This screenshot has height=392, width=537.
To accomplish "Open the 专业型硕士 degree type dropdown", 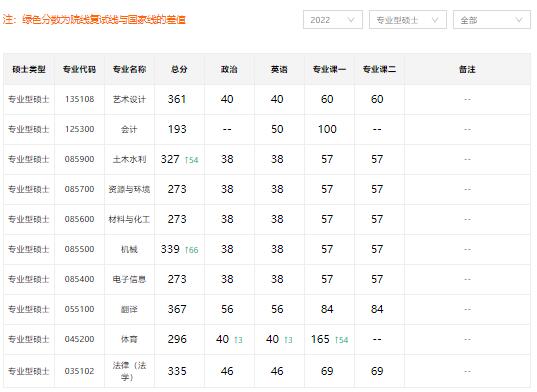I will point(408,20).
